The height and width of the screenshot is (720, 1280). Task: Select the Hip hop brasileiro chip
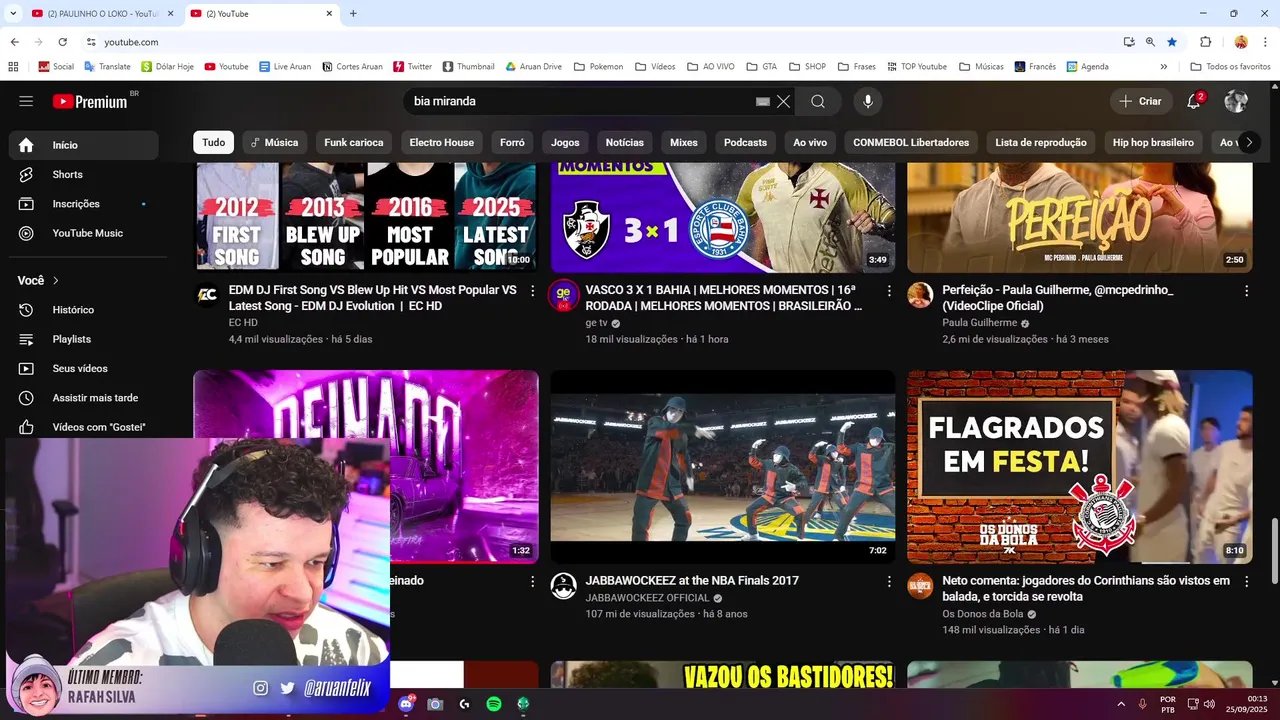[1153, 143]
